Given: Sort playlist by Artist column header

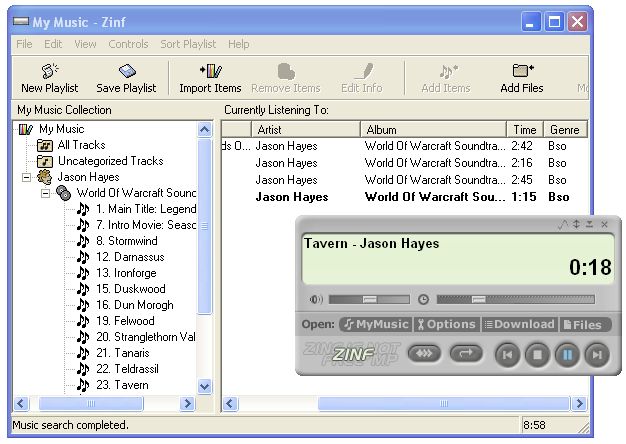Looking at the screenshot, I should 306,129.
